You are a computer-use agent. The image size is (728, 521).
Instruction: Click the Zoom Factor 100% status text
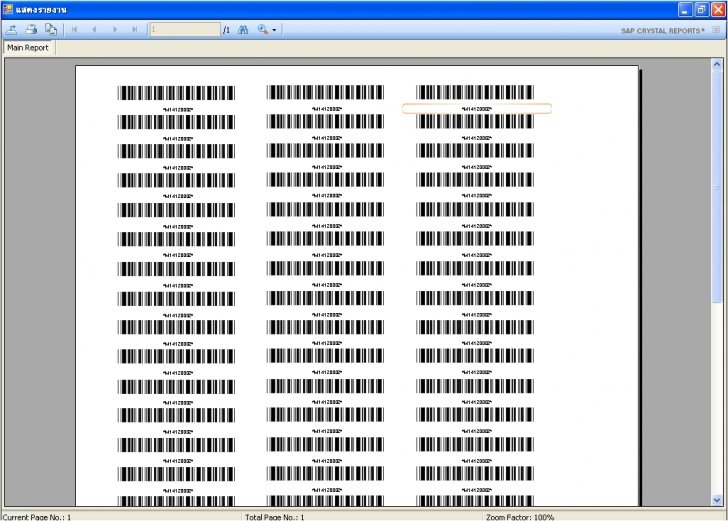520,517
